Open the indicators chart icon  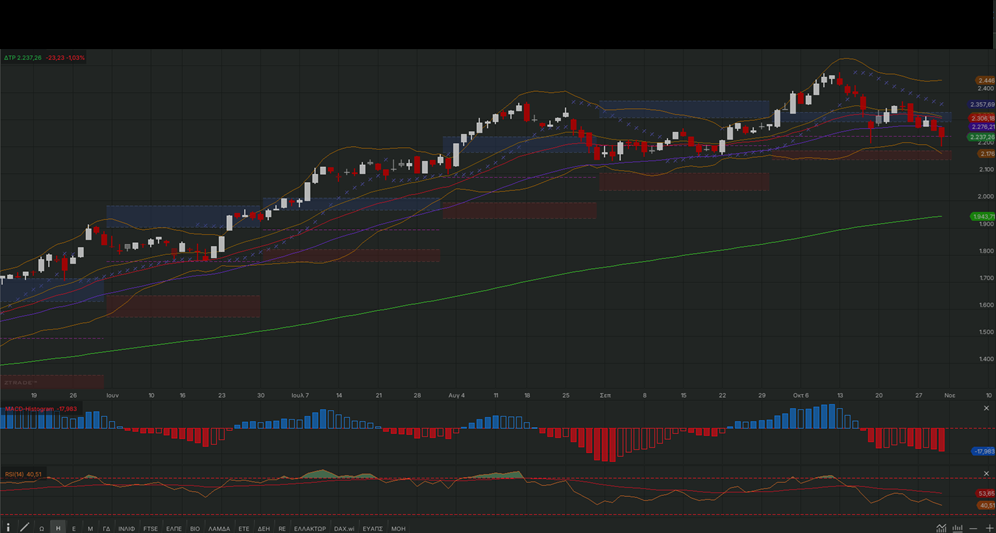pos(941,528)
